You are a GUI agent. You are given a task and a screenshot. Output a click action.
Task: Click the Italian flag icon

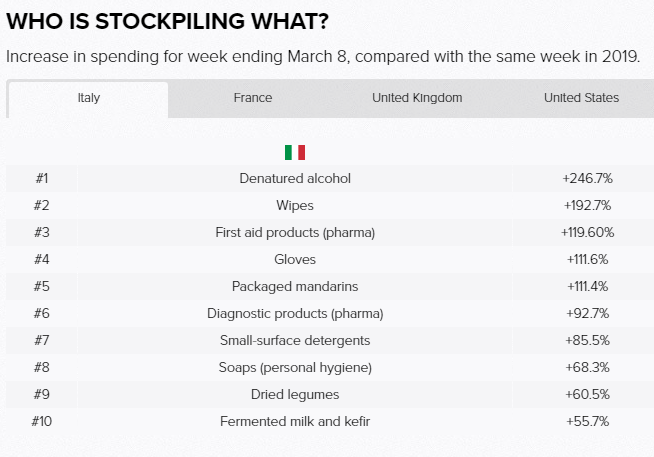pos(295,152)
